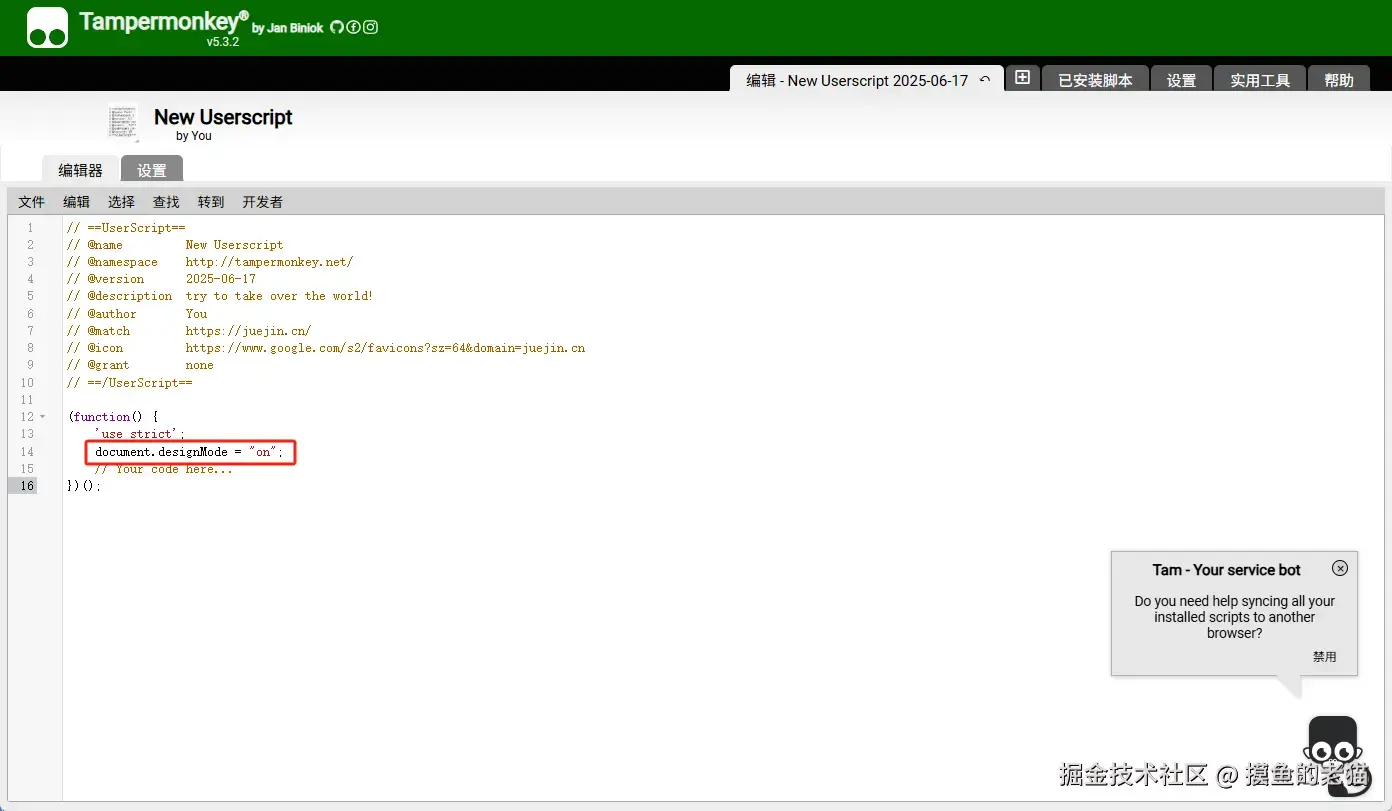Click line number 16 in the gutter
1392x811 pixels.
point(28,486)
